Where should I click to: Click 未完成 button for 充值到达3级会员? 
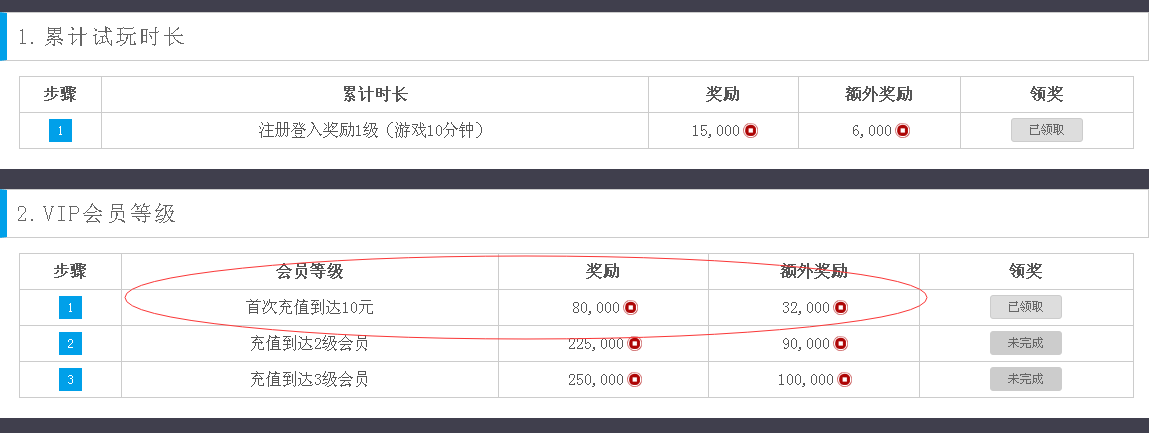1025,379
